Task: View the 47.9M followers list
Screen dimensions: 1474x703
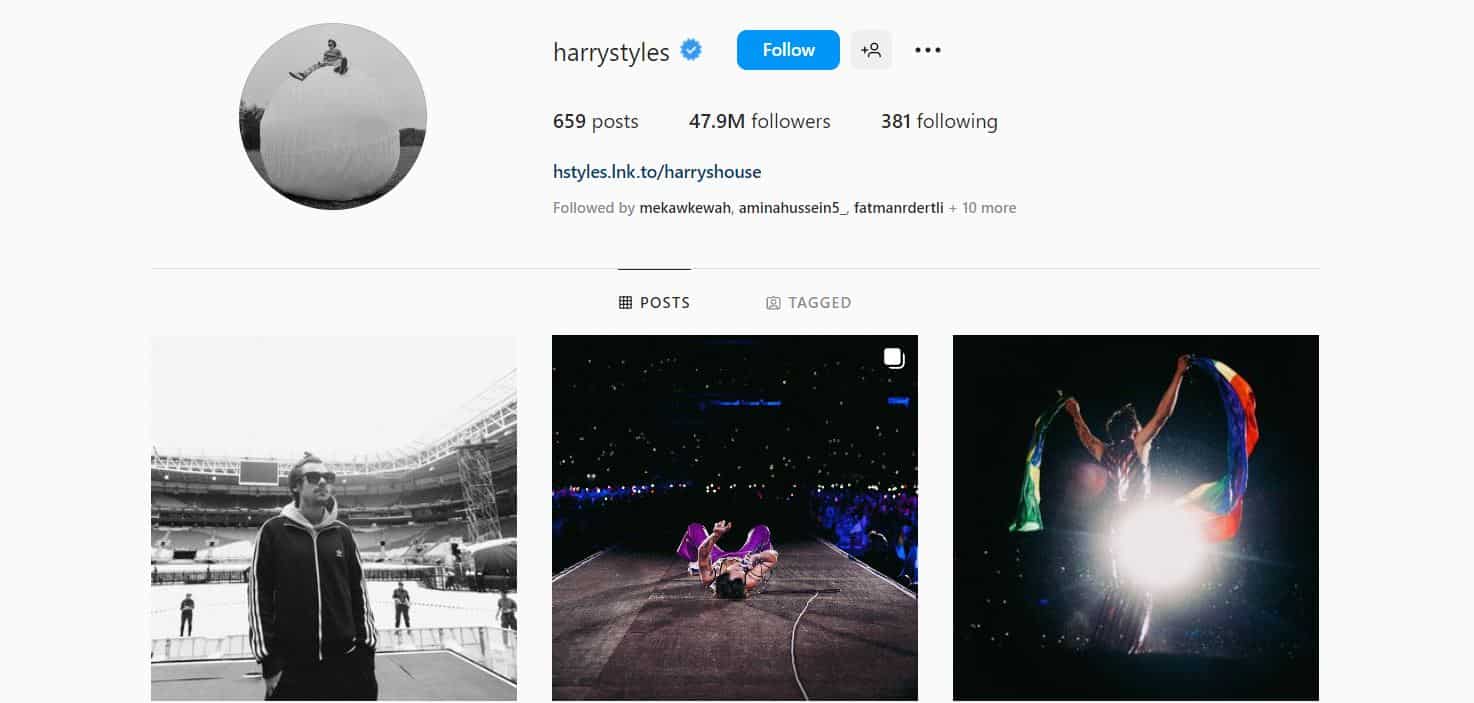Action: 759,121
